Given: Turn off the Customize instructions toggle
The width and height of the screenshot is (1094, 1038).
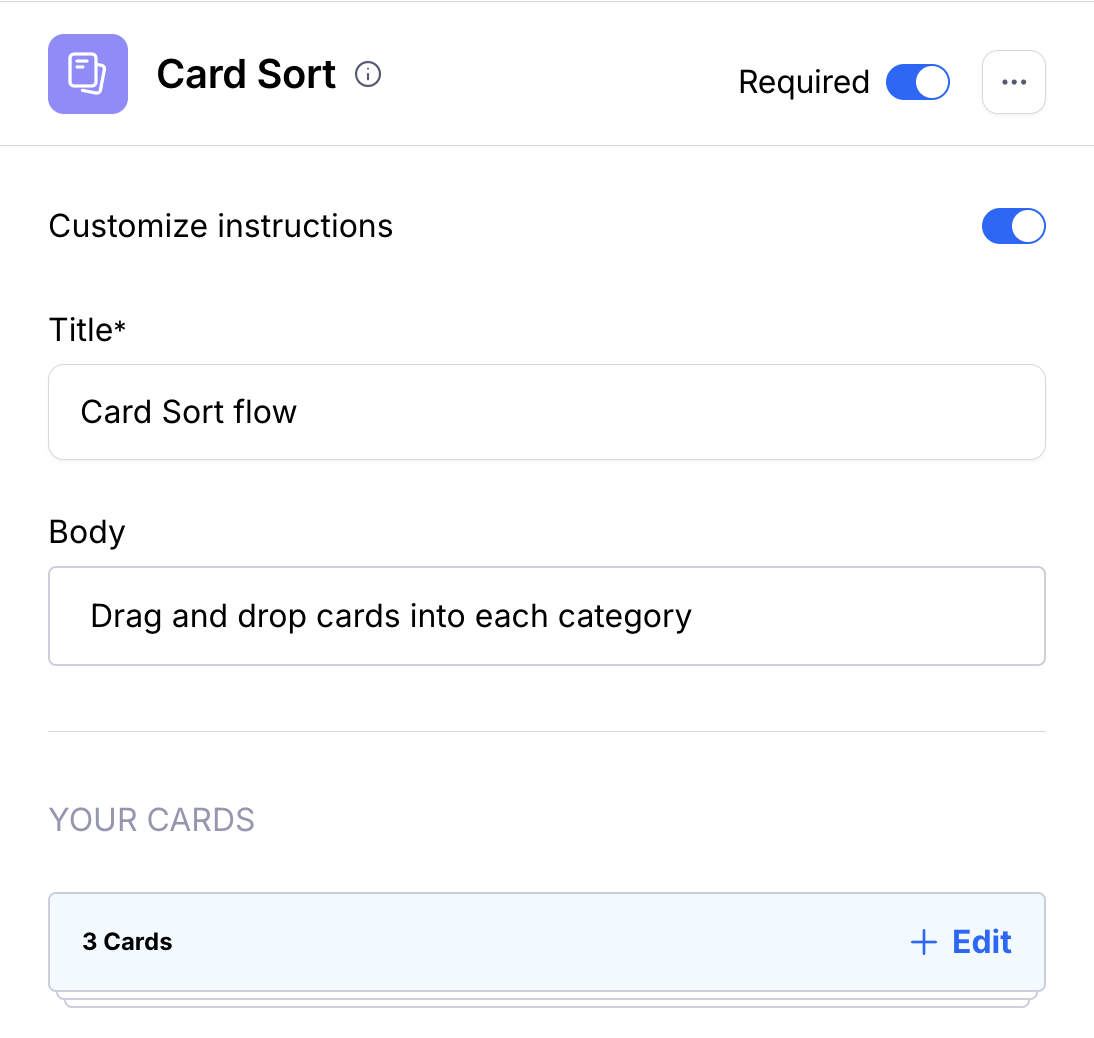Looking at the screenshot, I should click(1013, 226).
